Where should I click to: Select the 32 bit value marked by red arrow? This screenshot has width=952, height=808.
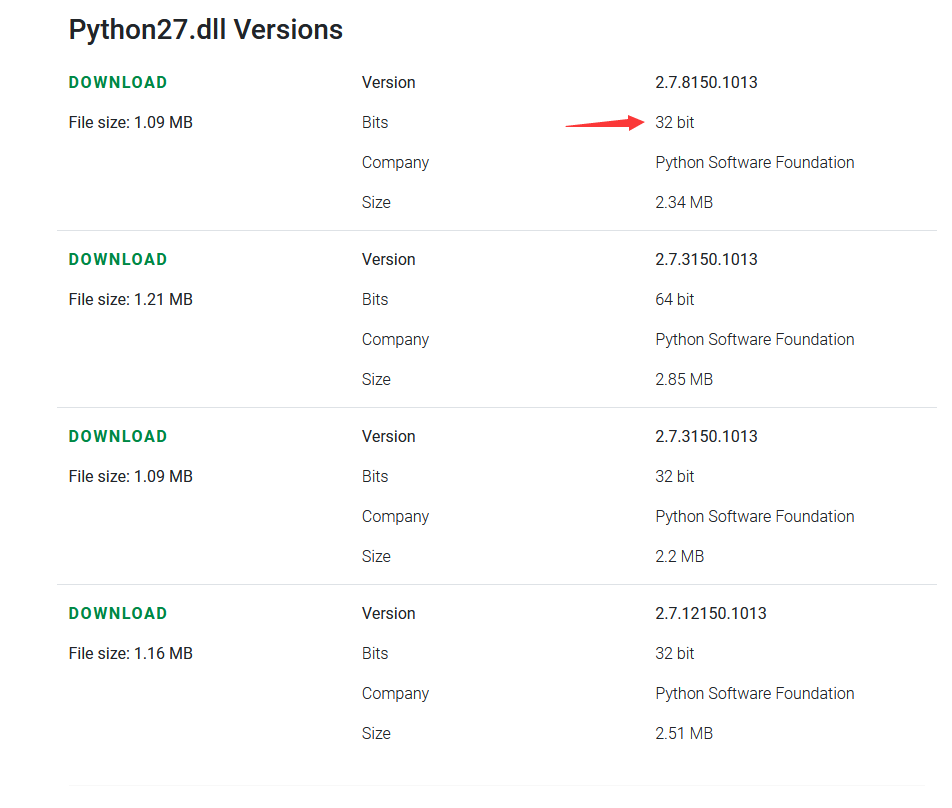pos(674,122)
